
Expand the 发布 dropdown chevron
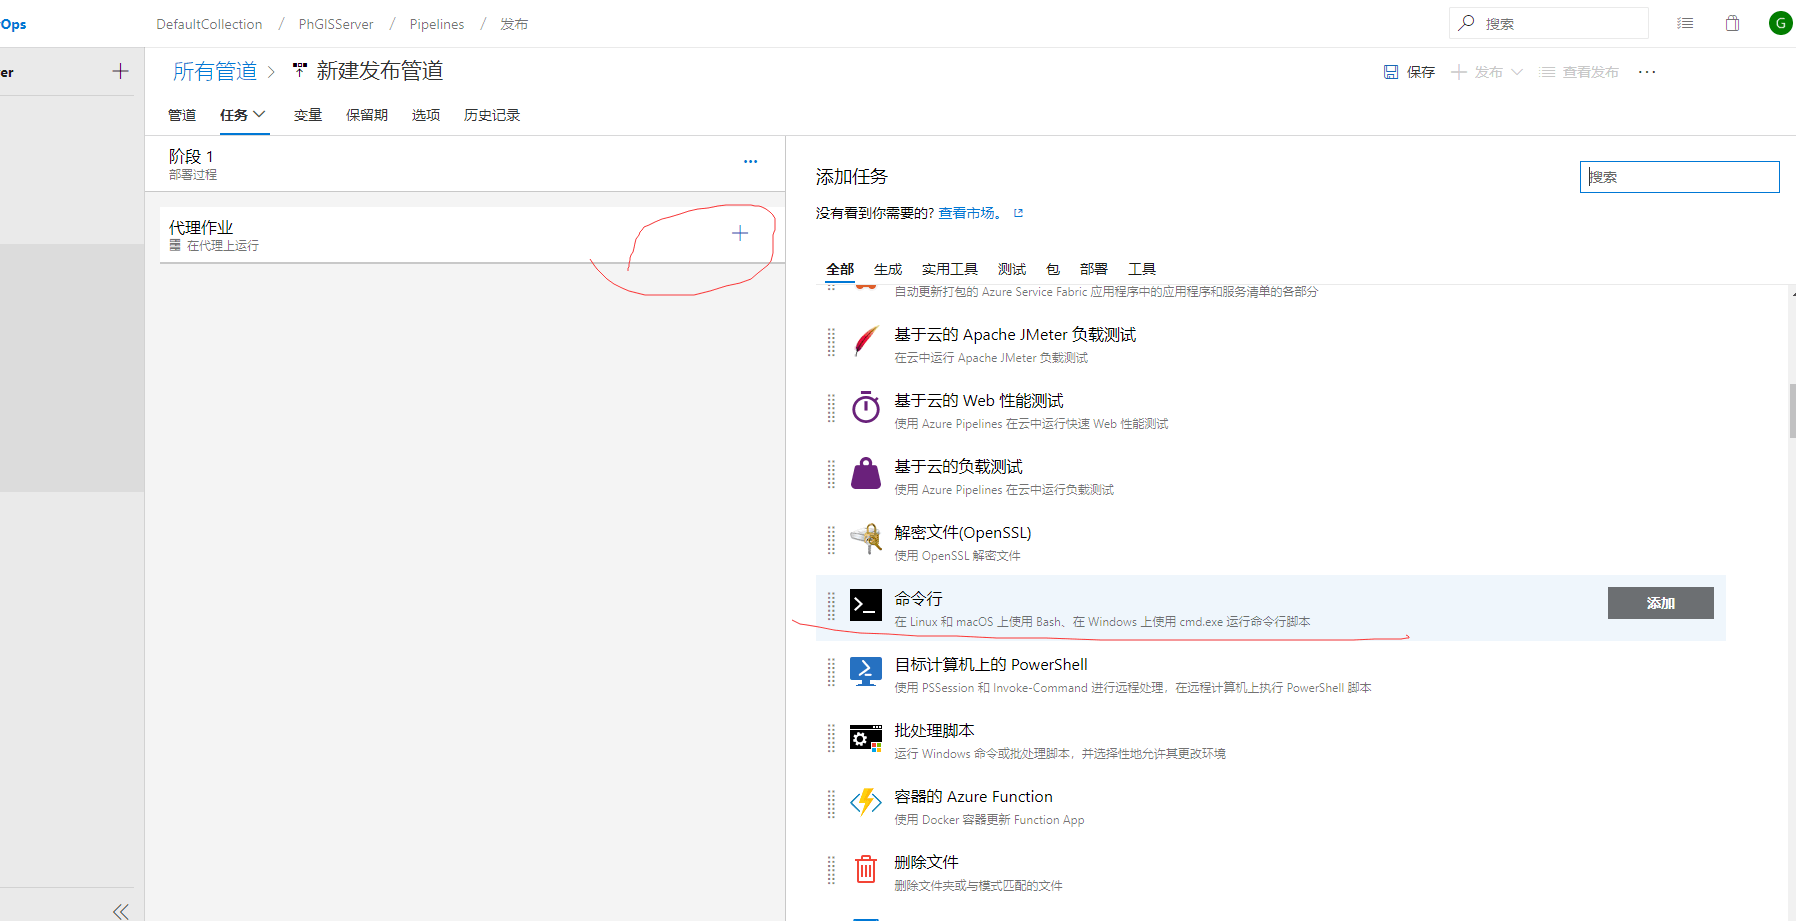pos(1517,72)
